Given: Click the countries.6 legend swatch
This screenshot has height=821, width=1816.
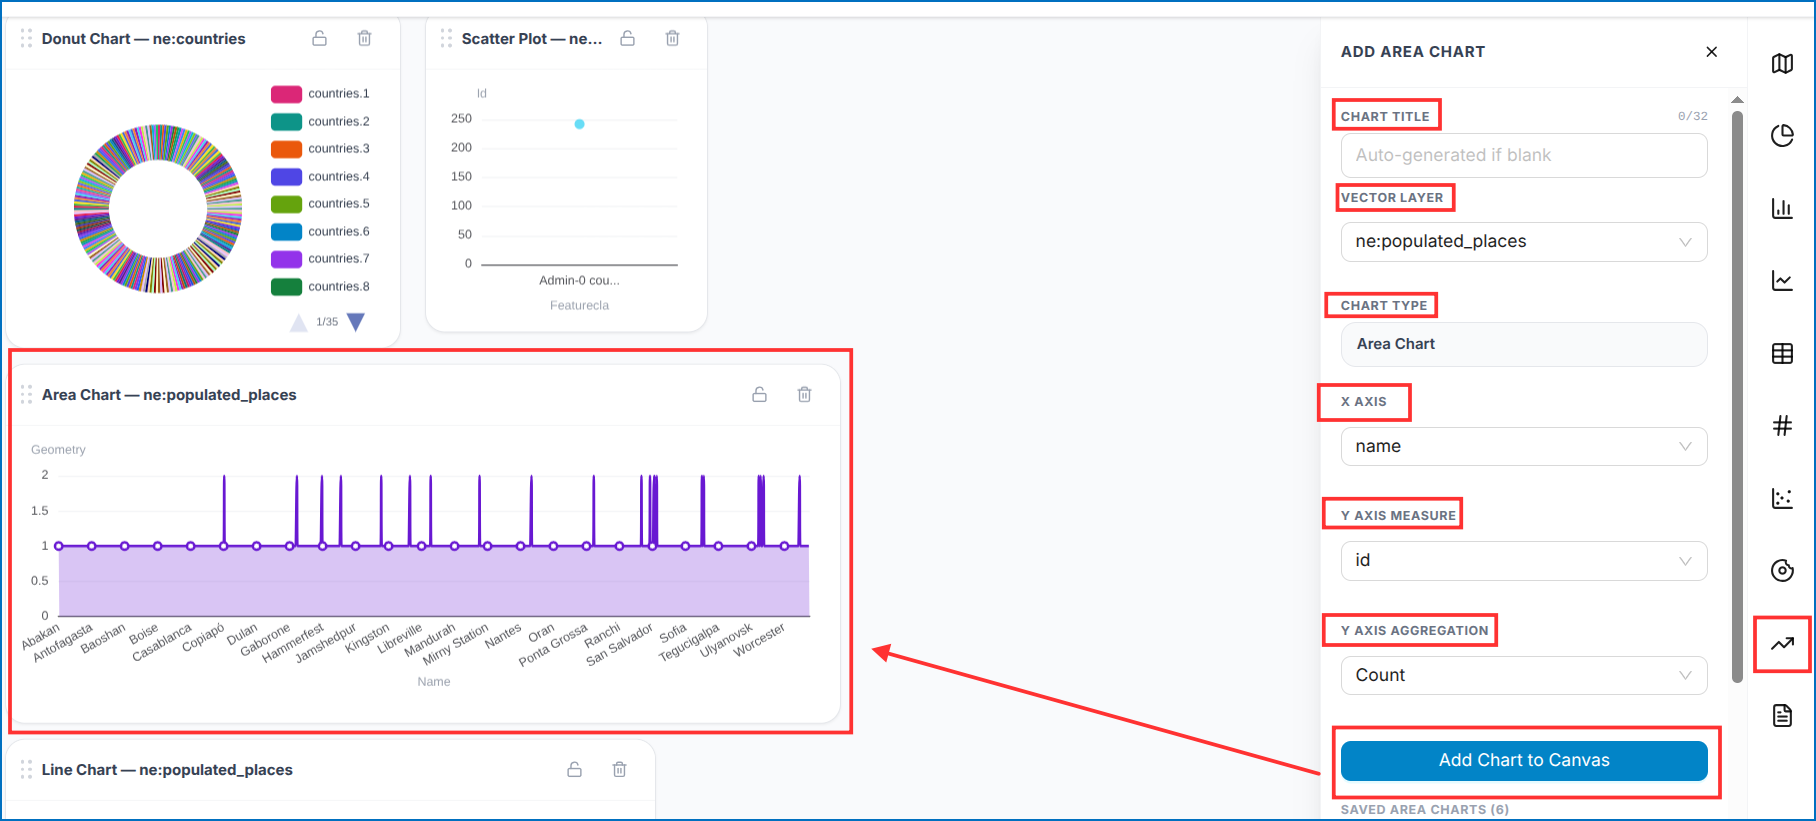Looking at the screenshot, I should click(x=287, y=232).
